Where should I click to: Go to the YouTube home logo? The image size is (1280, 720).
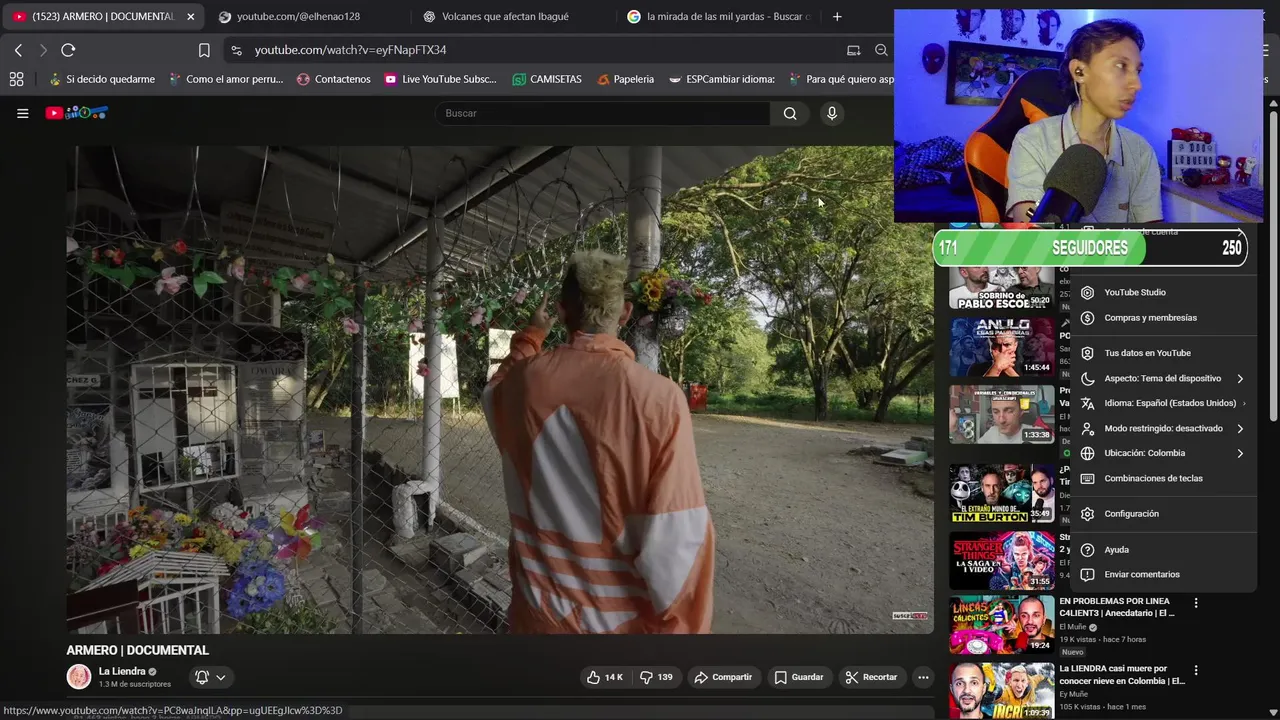coord(76,113)
